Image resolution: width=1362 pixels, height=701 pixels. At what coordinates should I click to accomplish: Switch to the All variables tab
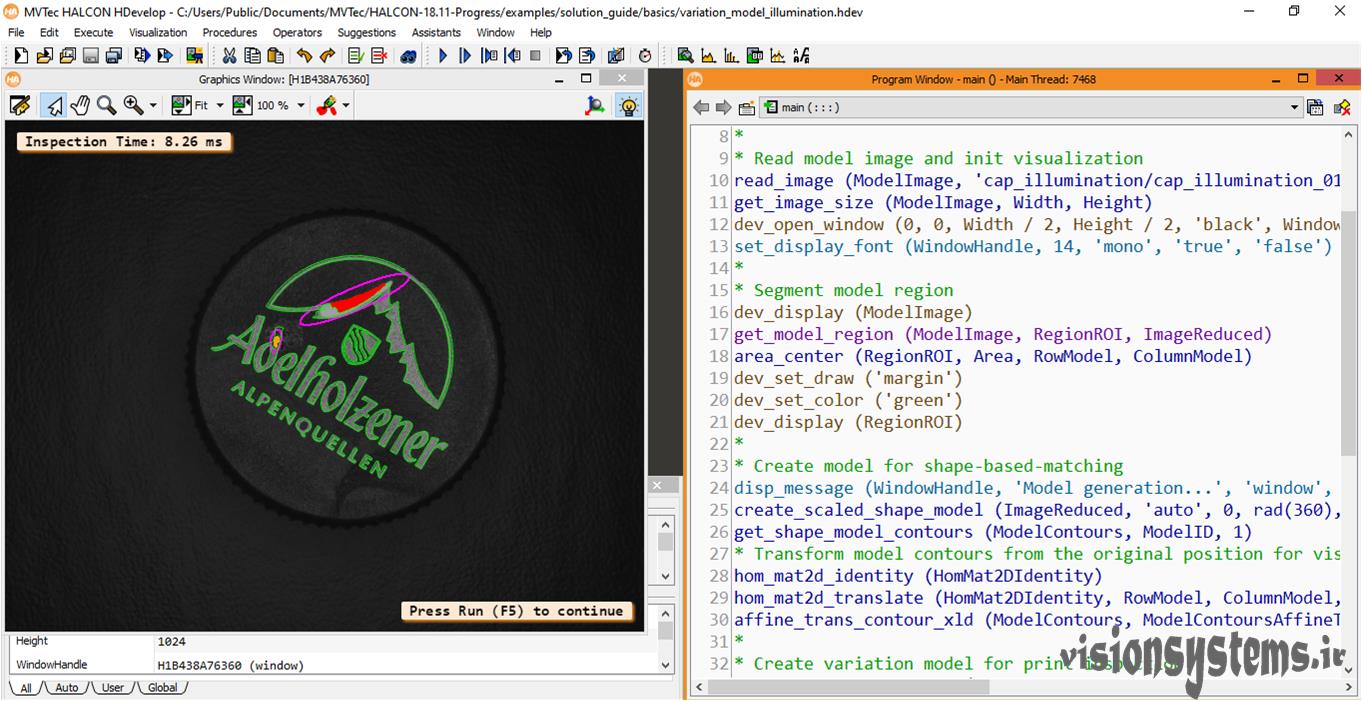(25, 687)
